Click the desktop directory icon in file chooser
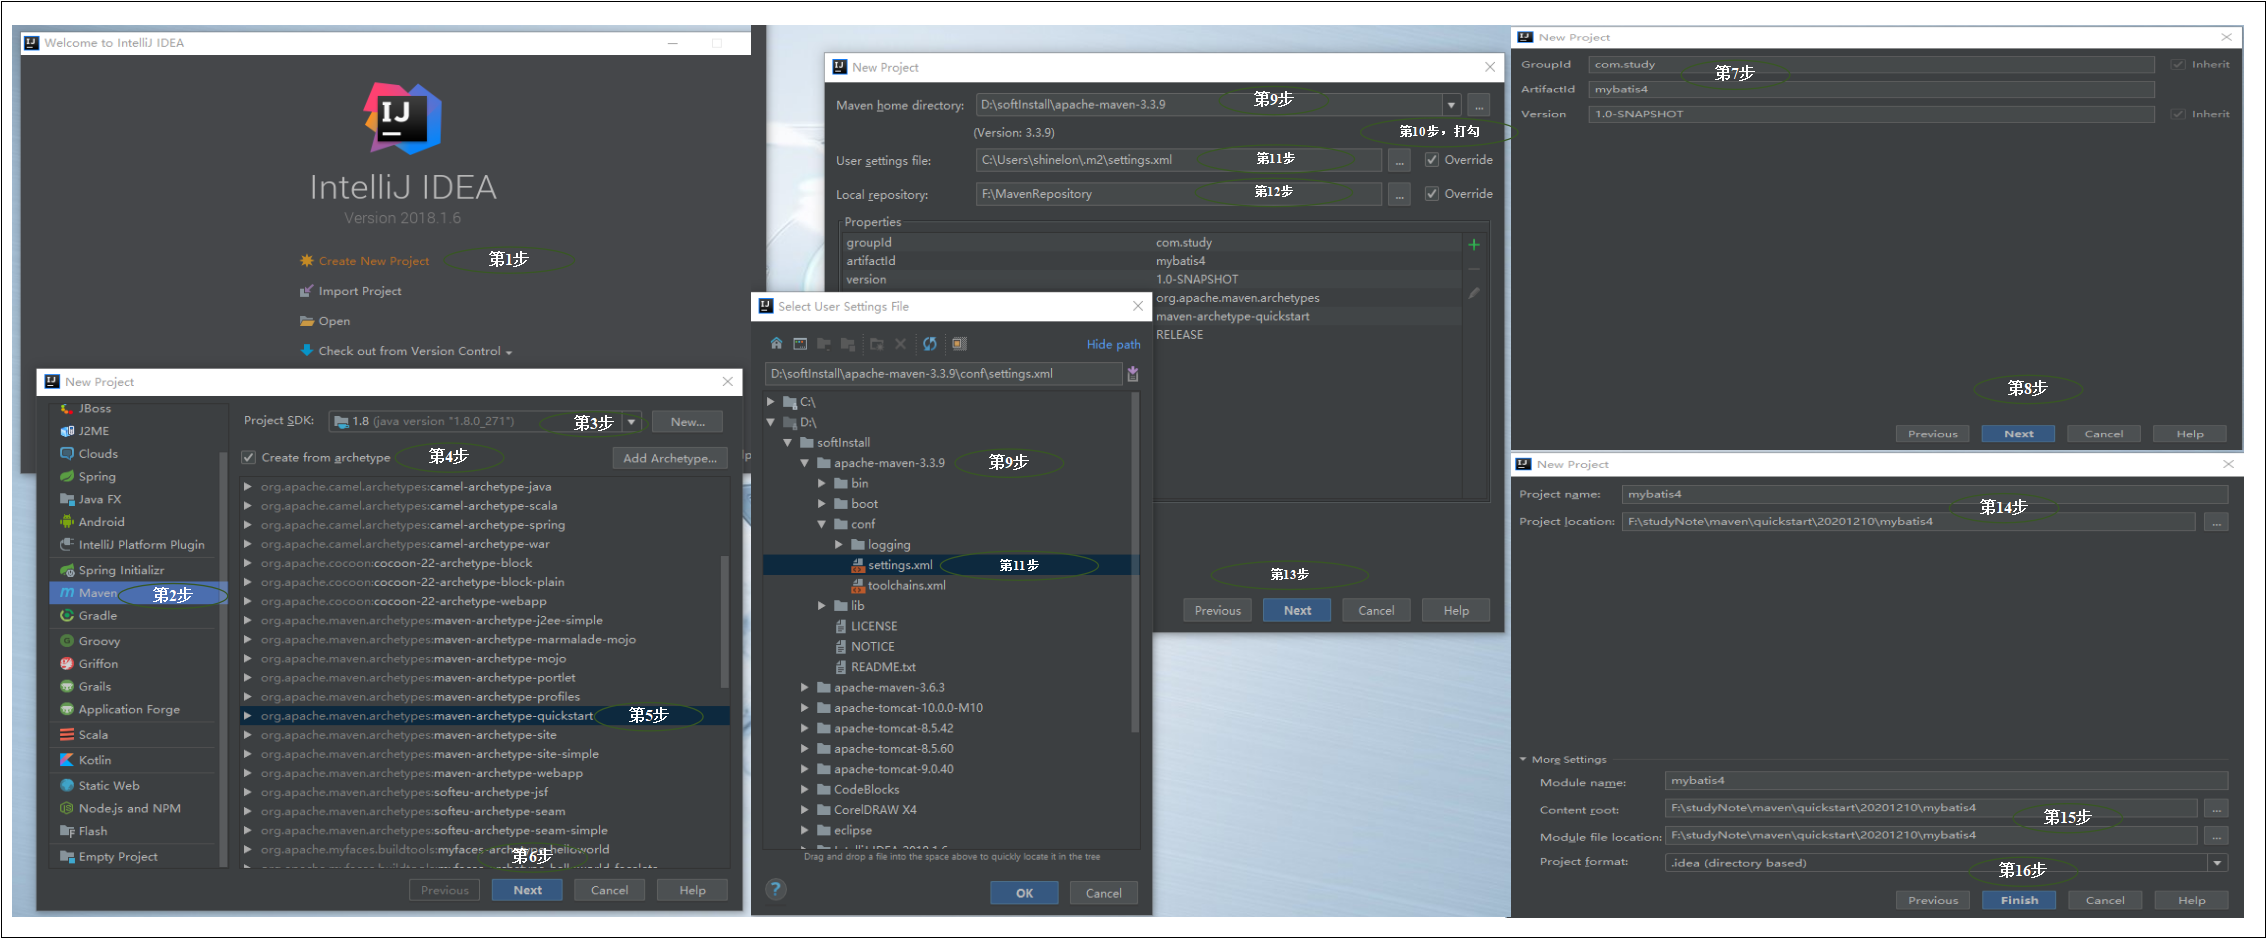The width and height of the screenshot is (2266, 938). [800, 344]
